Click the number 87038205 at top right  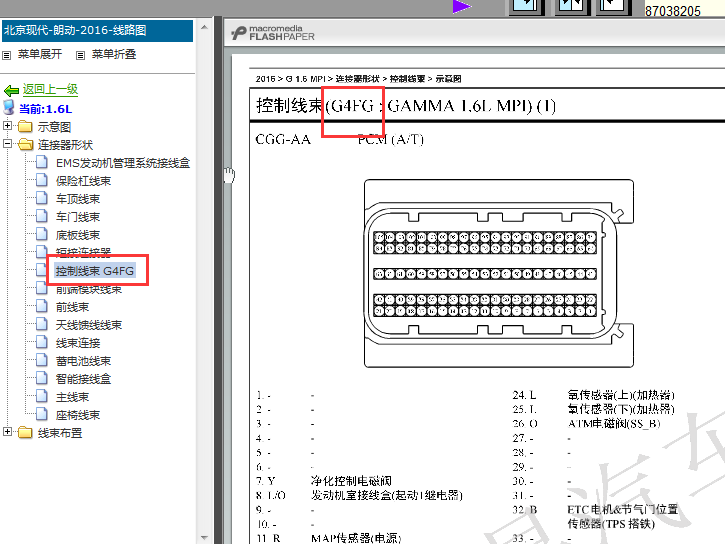pyautogui.click(x=673, y=11)
